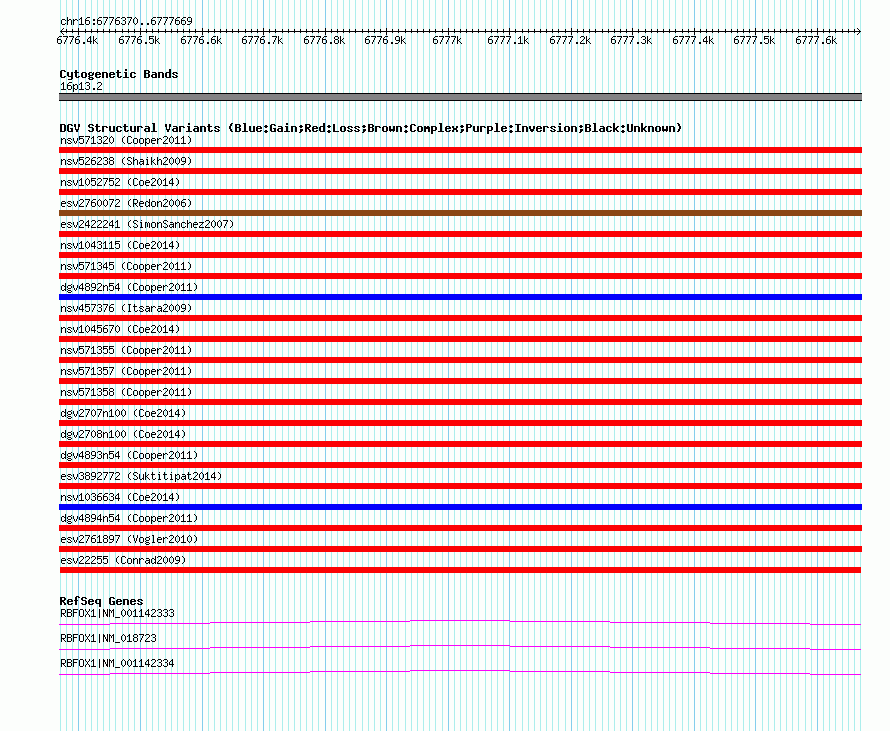Click the 6777k ruler tick label
Image resolution: width=890 pixels, height=731 pixels.
447,40
